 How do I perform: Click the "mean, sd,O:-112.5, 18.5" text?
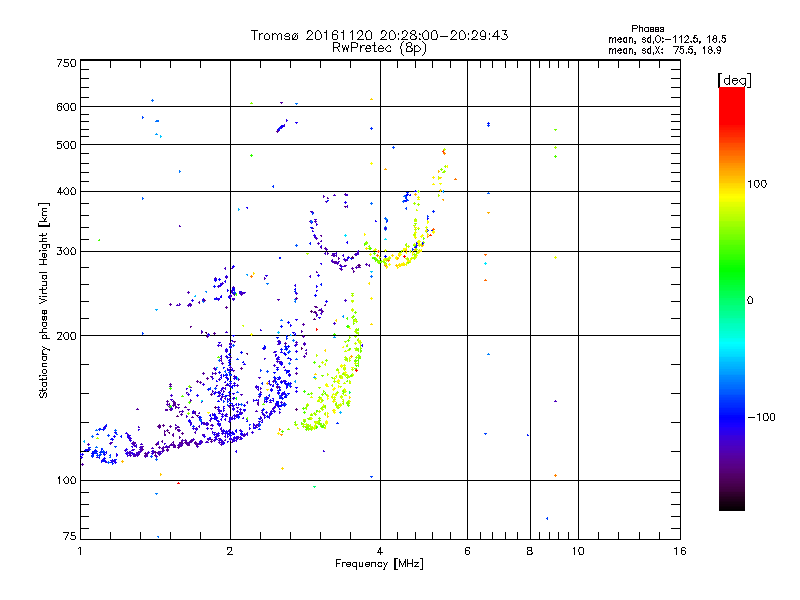[667, 39]
